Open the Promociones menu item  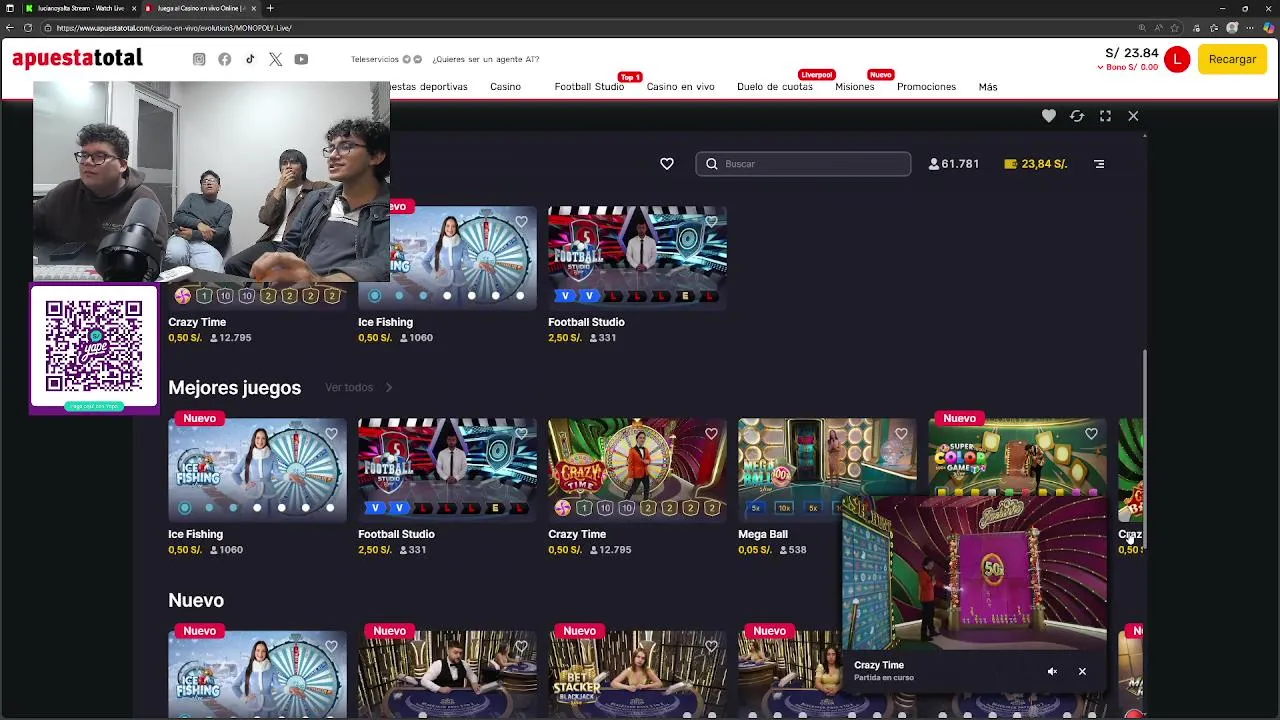(926, 87)
